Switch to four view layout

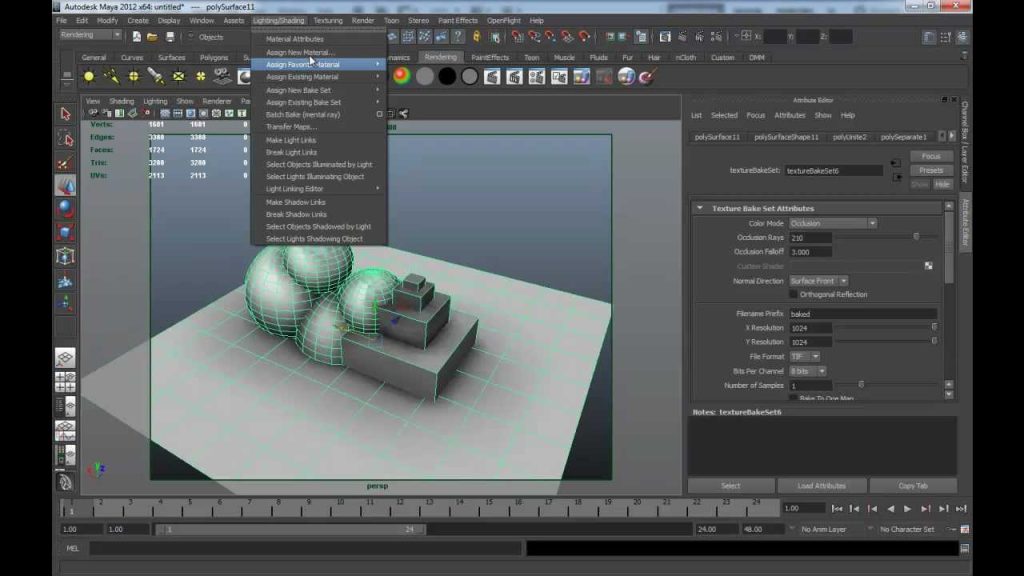tap(65, 382)
